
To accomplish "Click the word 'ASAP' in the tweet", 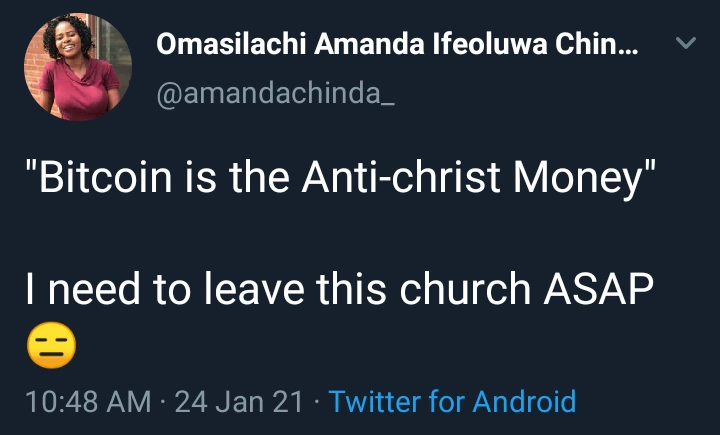I will [x=598, y=288].
